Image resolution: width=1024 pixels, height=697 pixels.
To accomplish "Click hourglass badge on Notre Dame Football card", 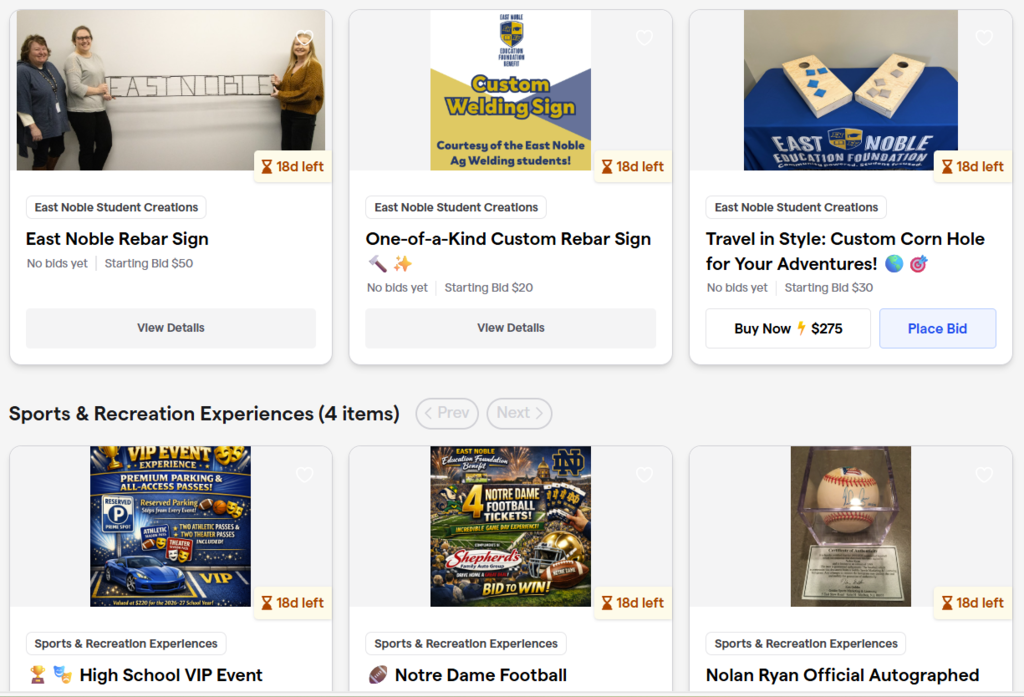I will 633,603.
